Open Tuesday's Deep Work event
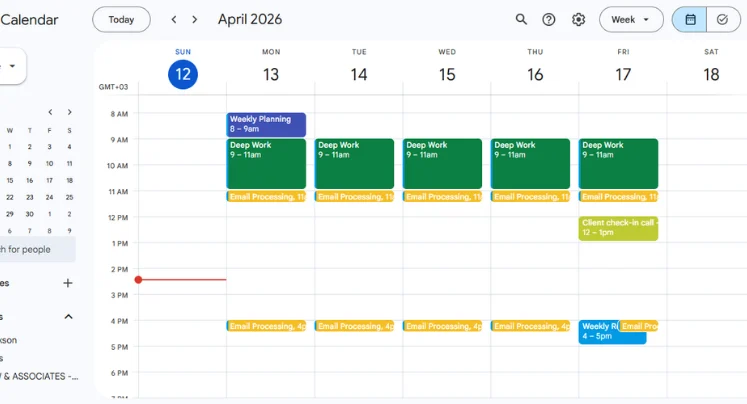Image resolution: width=747 pixels, height=404 pixels. pyautogui.click(x=354, y=164)
